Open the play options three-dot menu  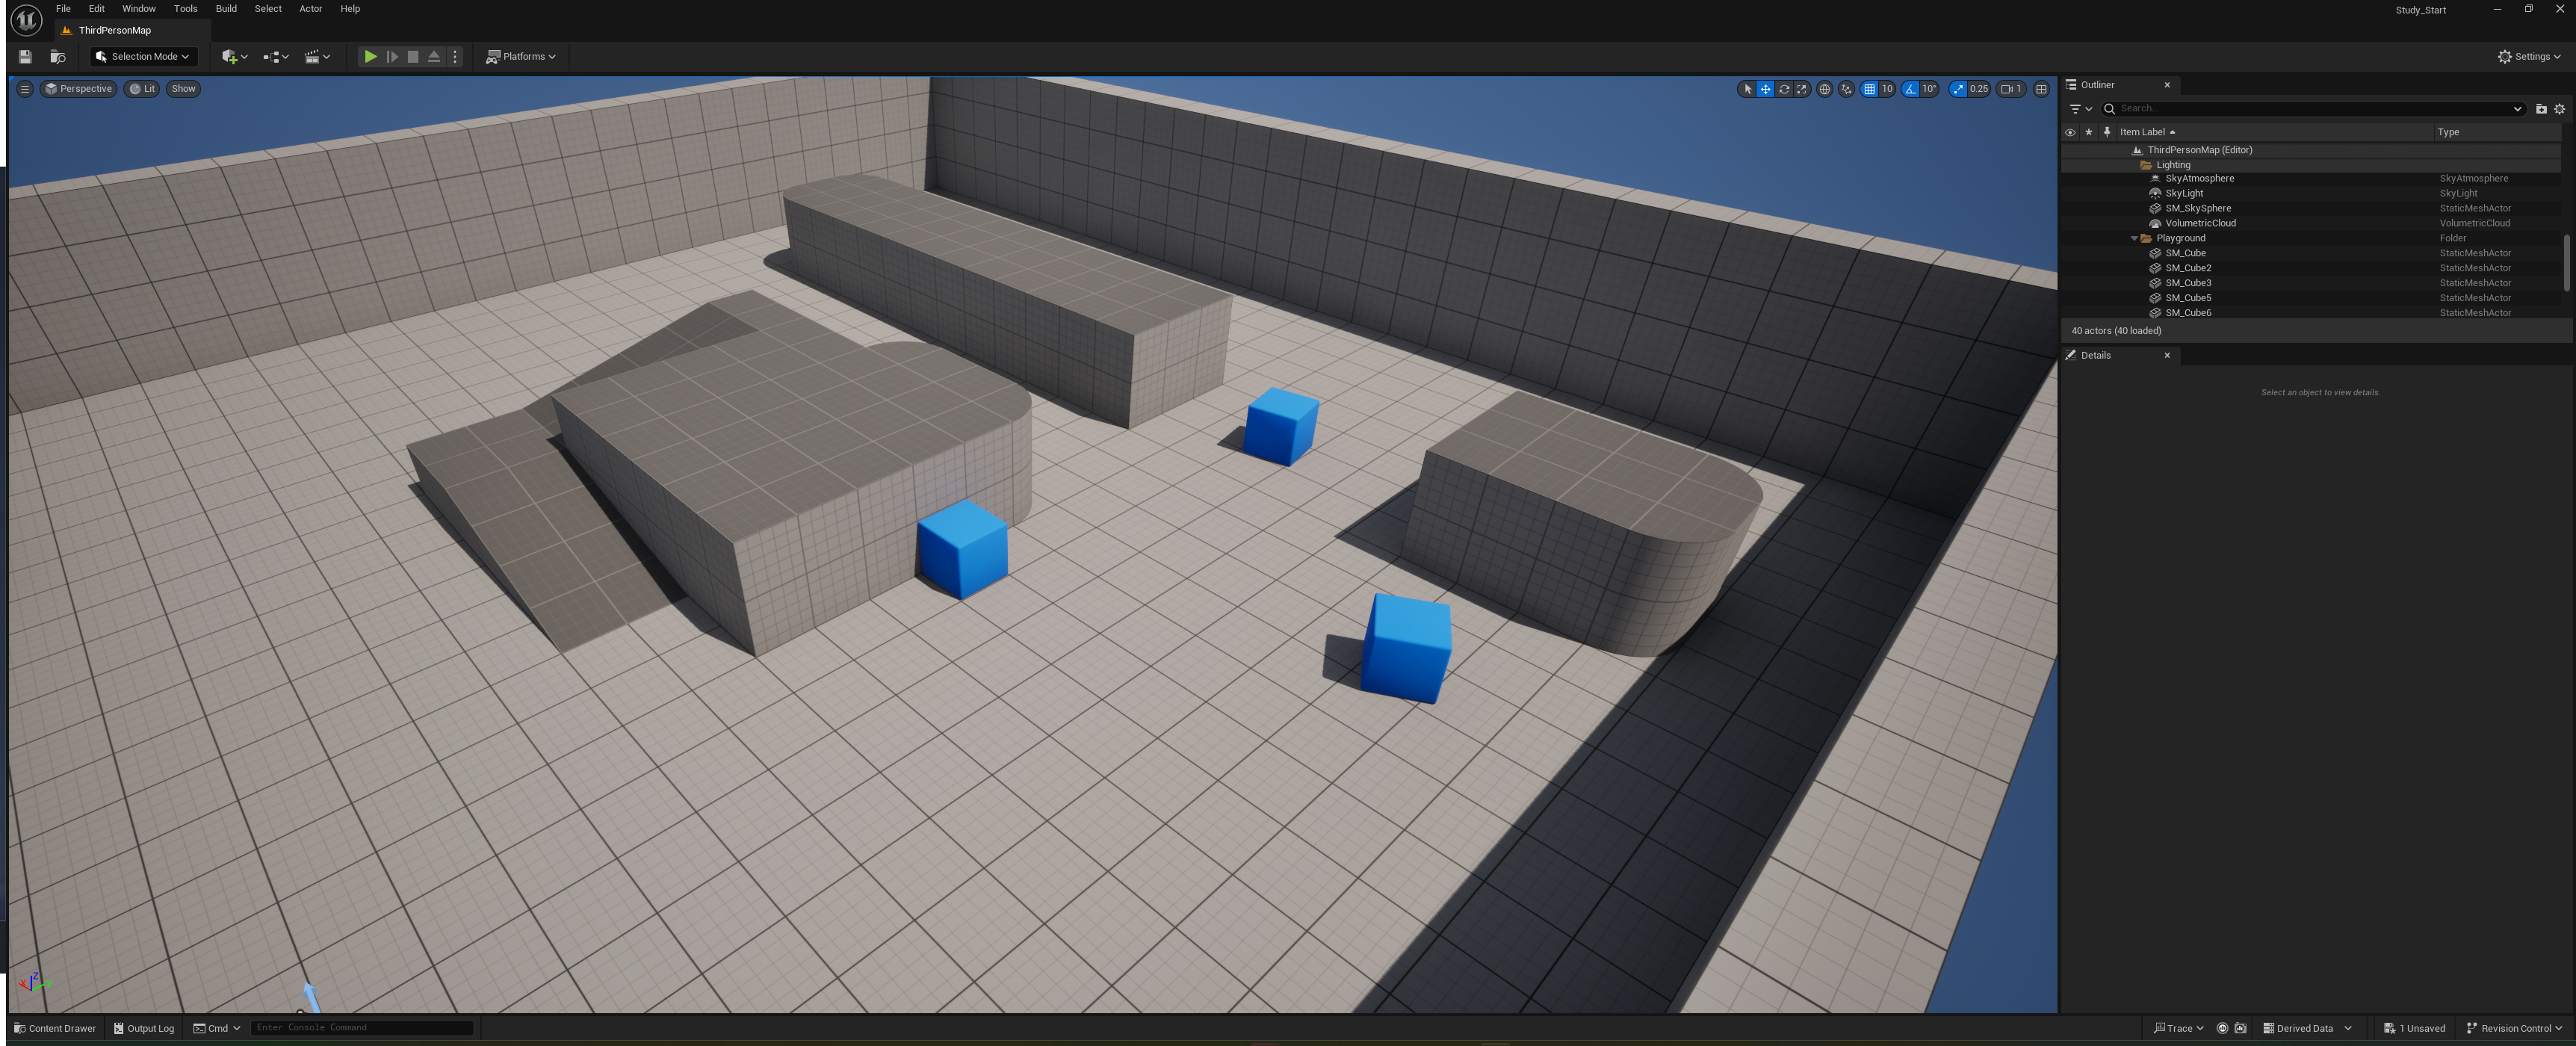tap(455, 57)
